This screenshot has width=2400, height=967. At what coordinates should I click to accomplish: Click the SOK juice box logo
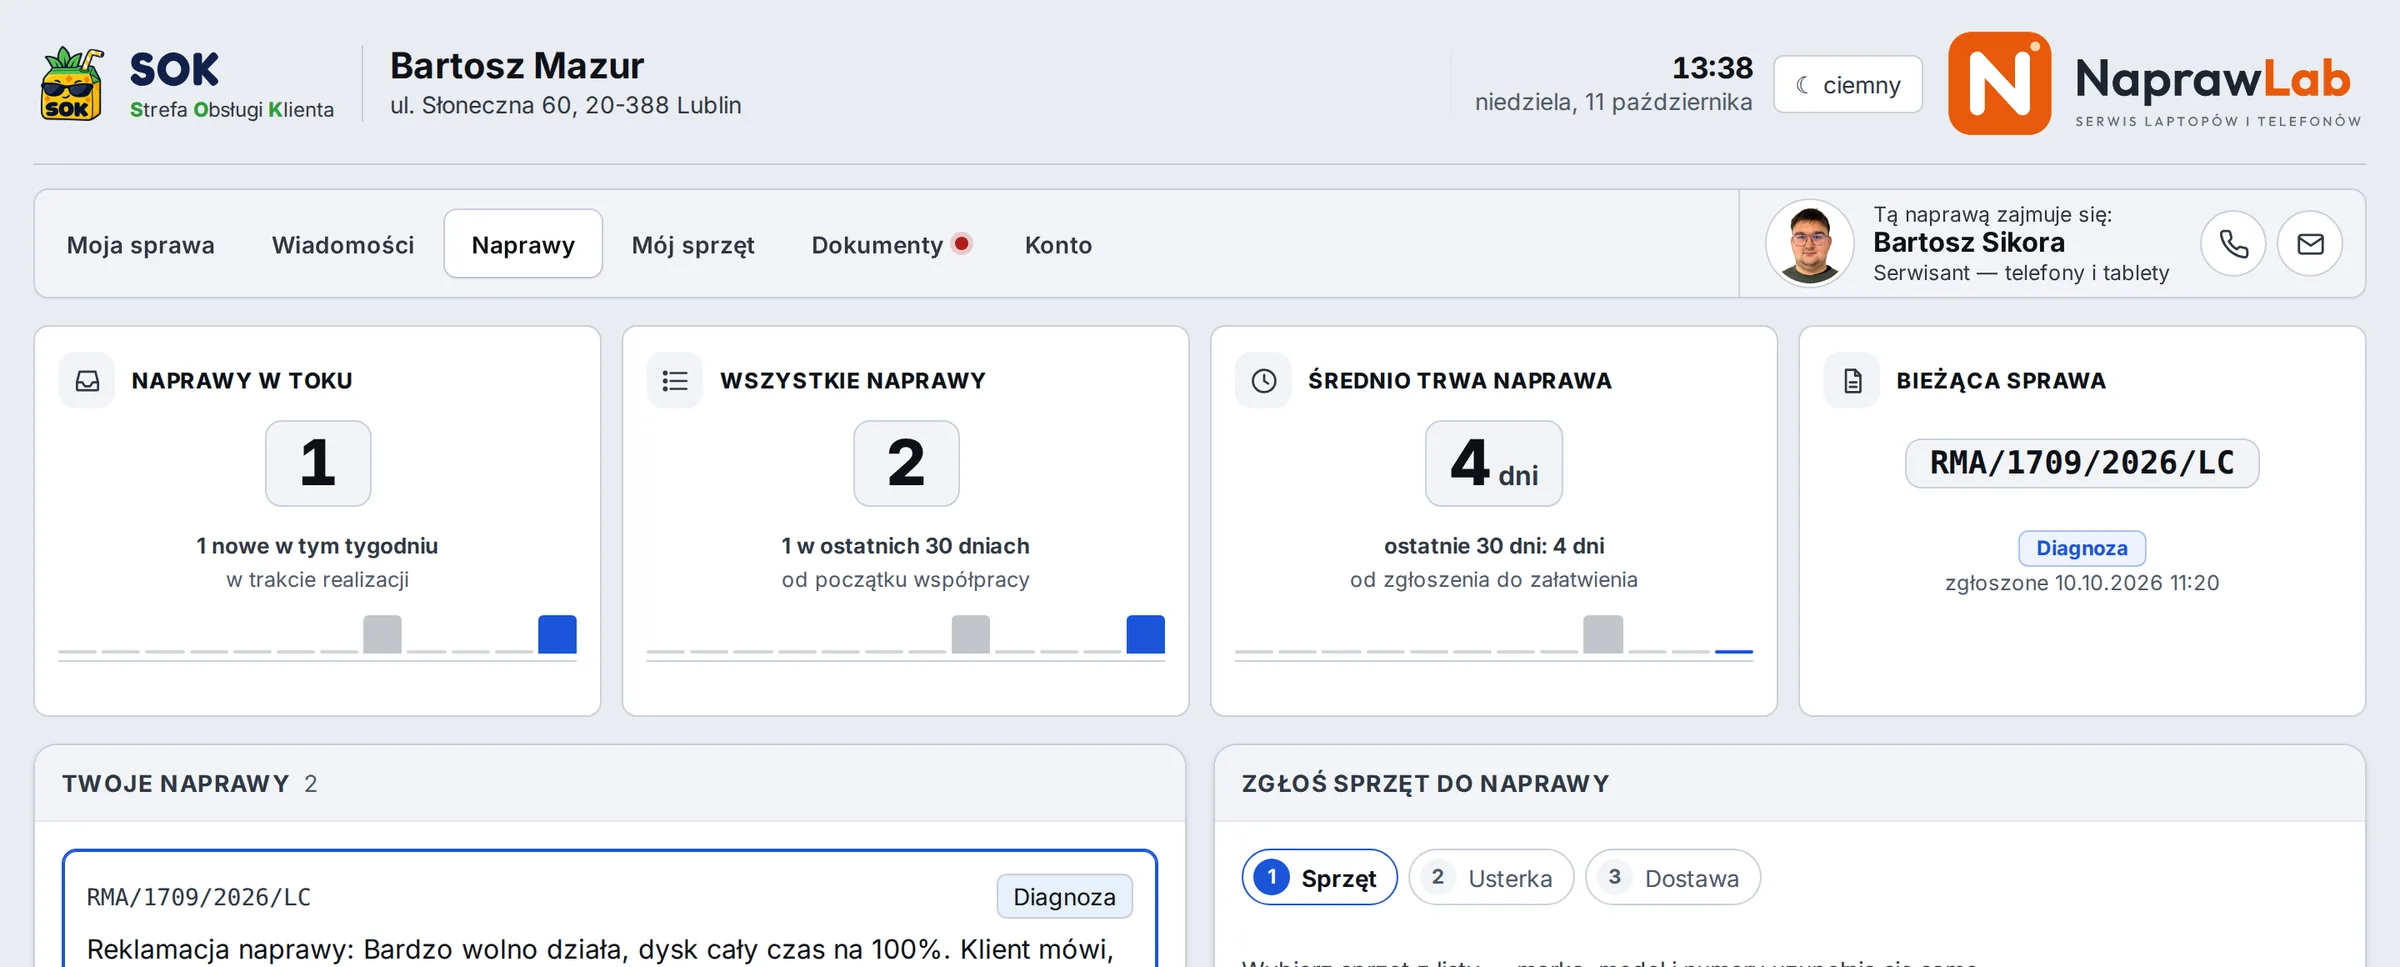(72, 84)
